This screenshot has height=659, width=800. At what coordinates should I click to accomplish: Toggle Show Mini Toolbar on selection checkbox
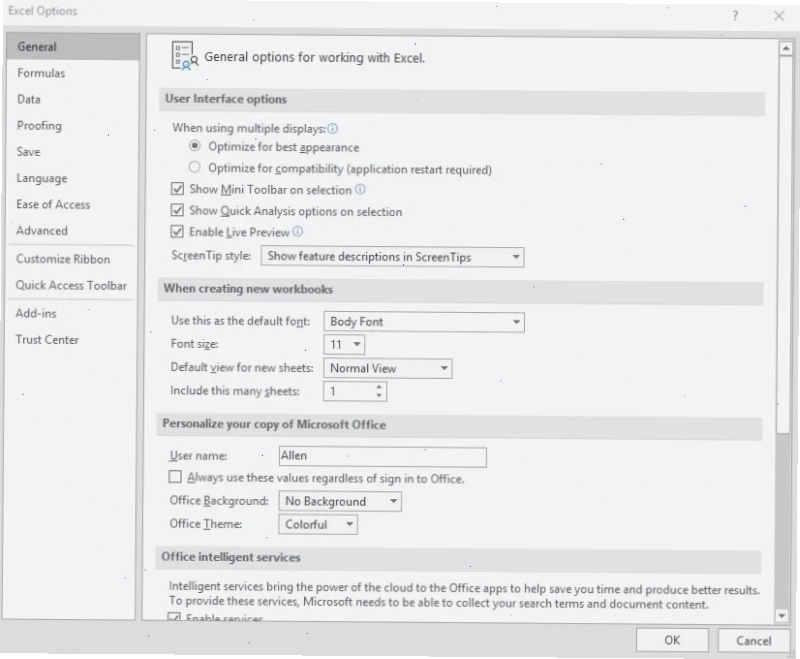point(177,189)
